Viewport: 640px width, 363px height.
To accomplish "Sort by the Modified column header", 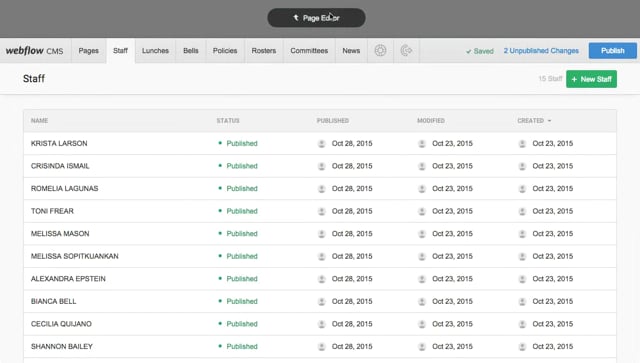I will (x=431, y=121).
